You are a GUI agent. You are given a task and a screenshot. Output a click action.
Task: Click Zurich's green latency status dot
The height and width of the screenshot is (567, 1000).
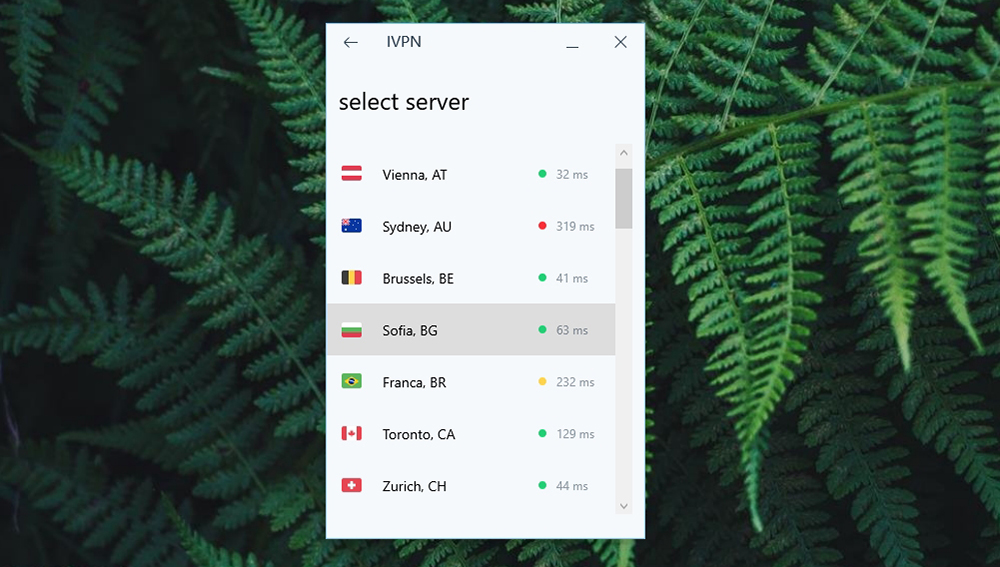coord(542,485)
